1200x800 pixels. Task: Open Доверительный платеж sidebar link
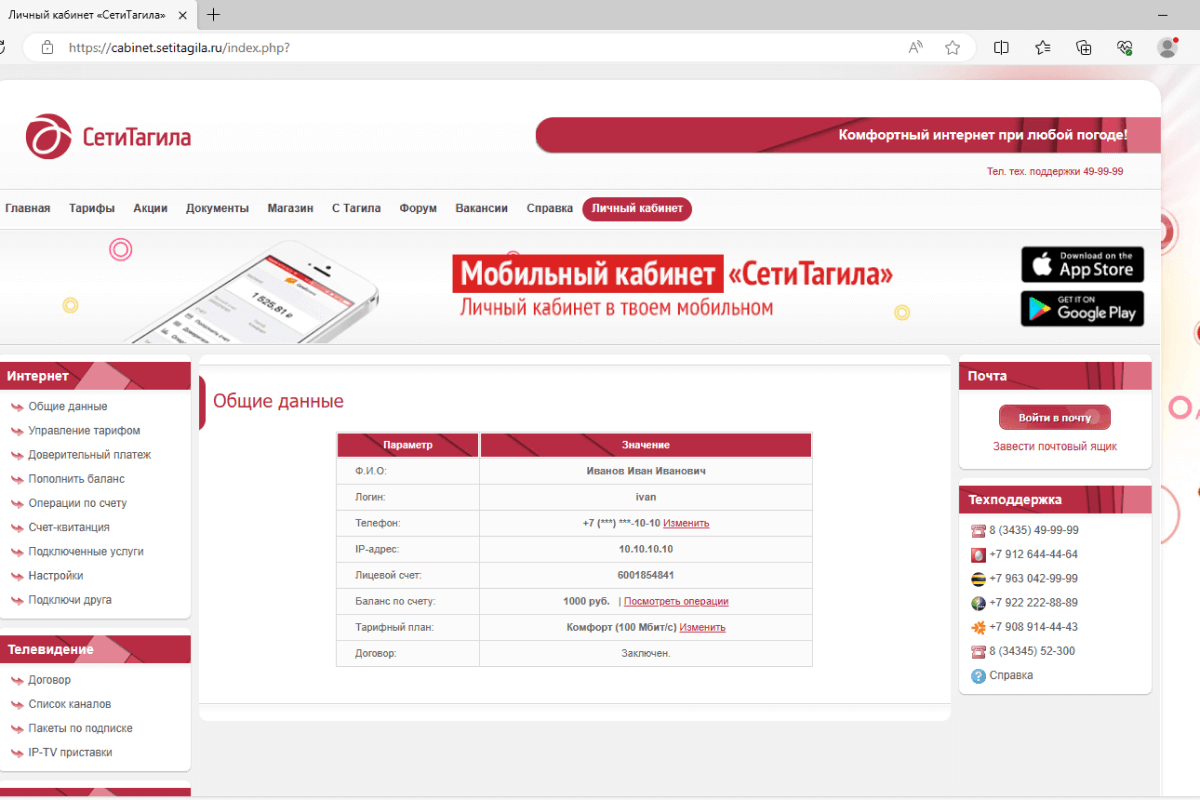89,454
